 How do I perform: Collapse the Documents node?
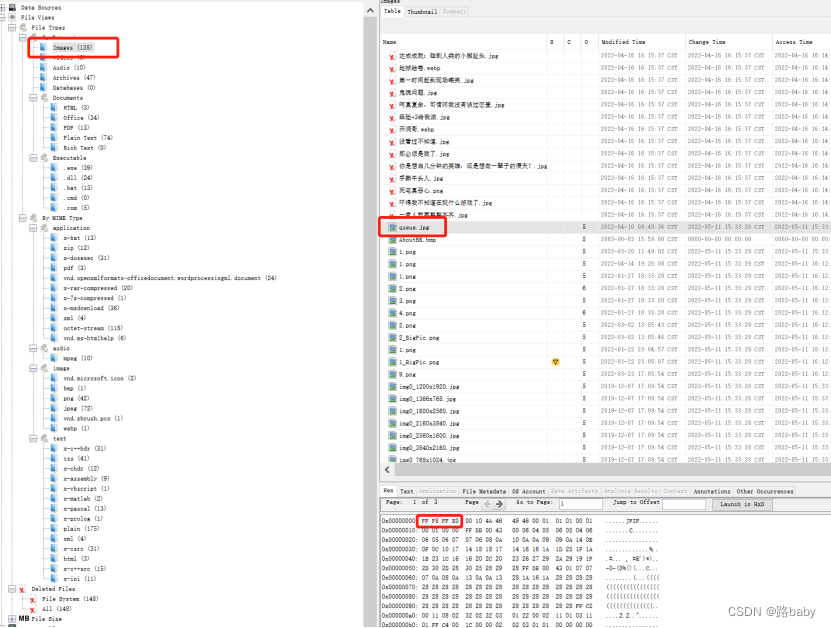[x=33, y=98]
